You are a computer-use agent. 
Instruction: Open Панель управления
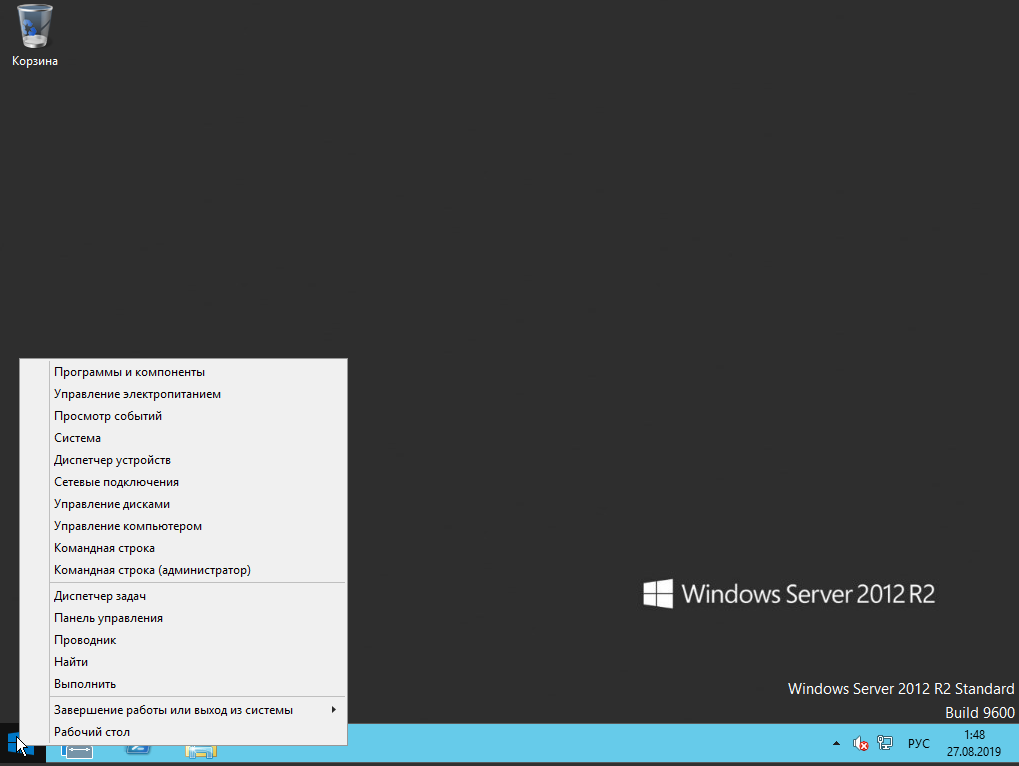[108, 618]
